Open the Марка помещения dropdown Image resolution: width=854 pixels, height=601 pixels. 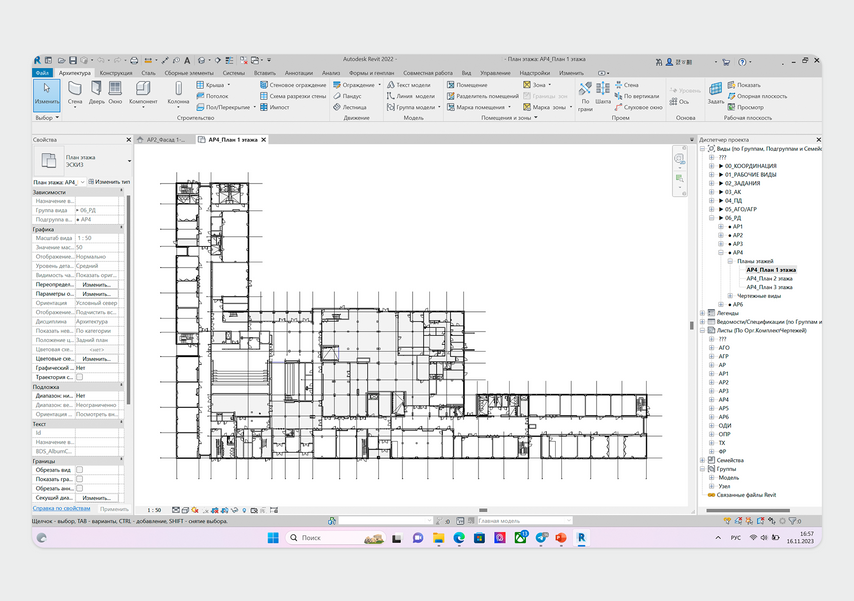pos(509,107)
